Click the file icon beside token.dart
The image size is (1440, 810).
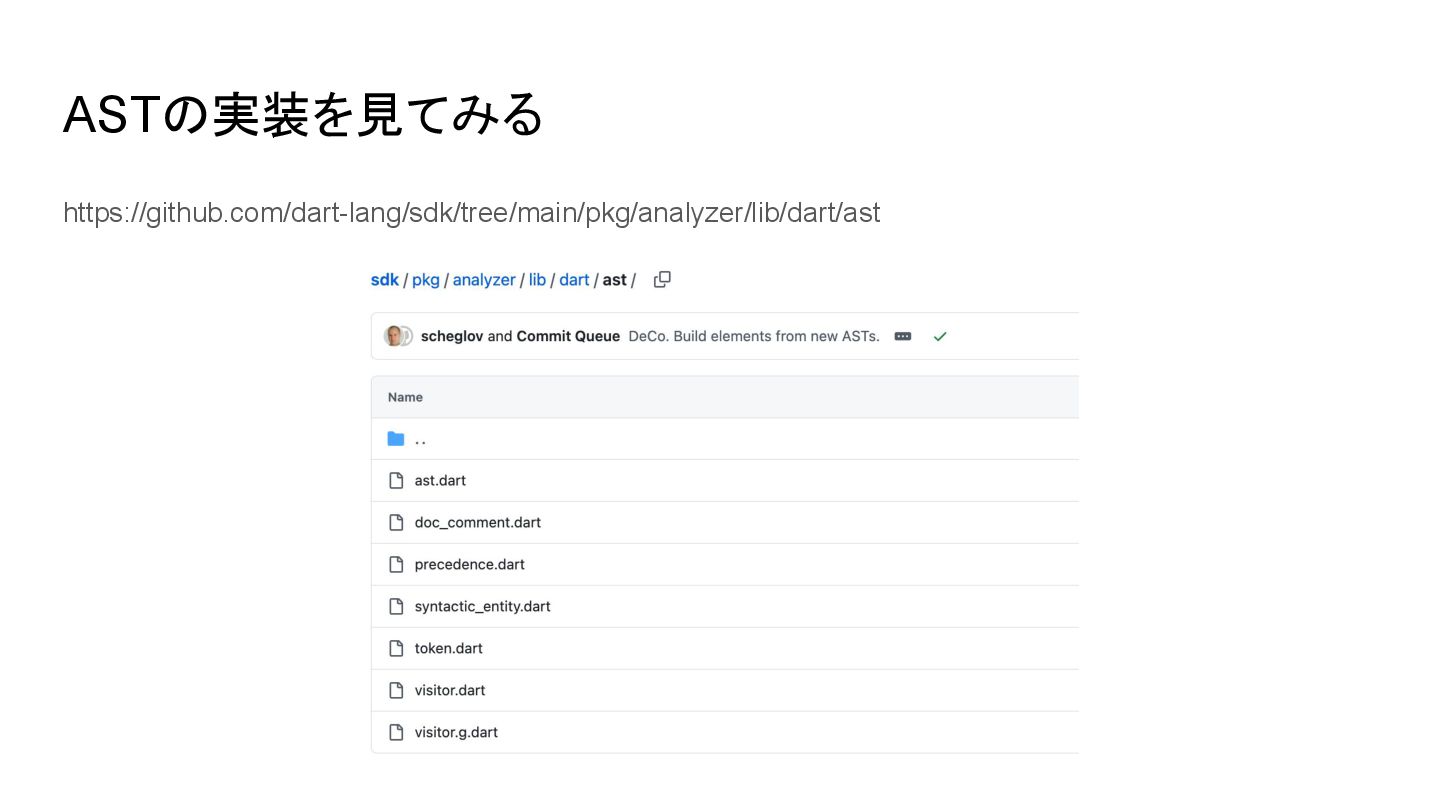(396, 649)
